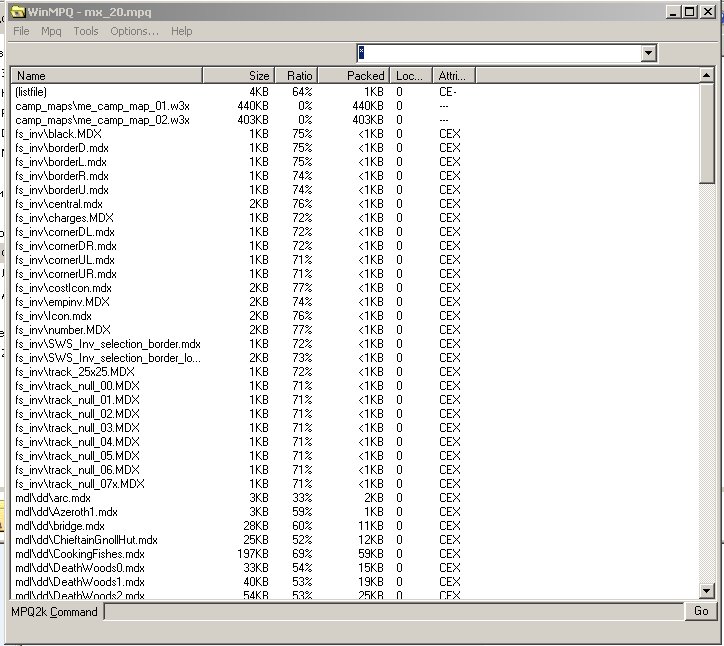Select fs_inv\track_null_01.MDX file
This screenshot has width=724, height=646.
(77, 399)
